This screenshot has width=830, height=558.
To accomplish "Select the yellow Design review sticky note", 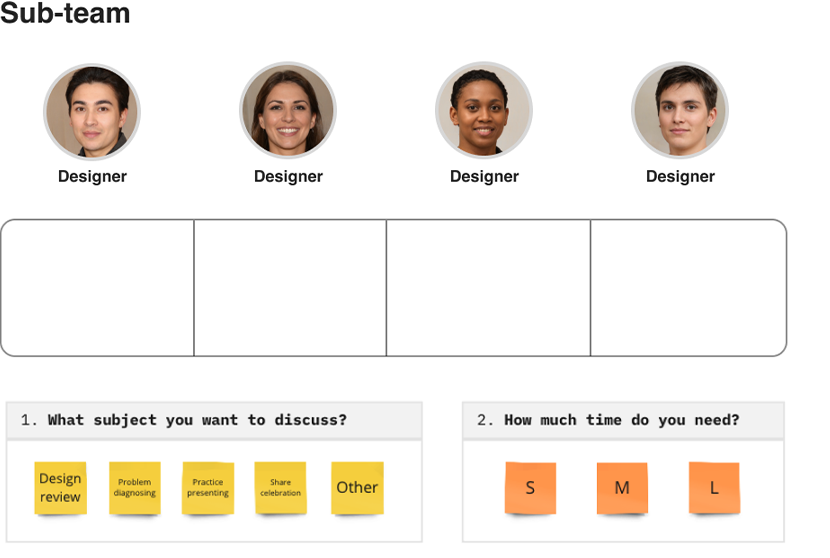I will [x=60, y=488].
